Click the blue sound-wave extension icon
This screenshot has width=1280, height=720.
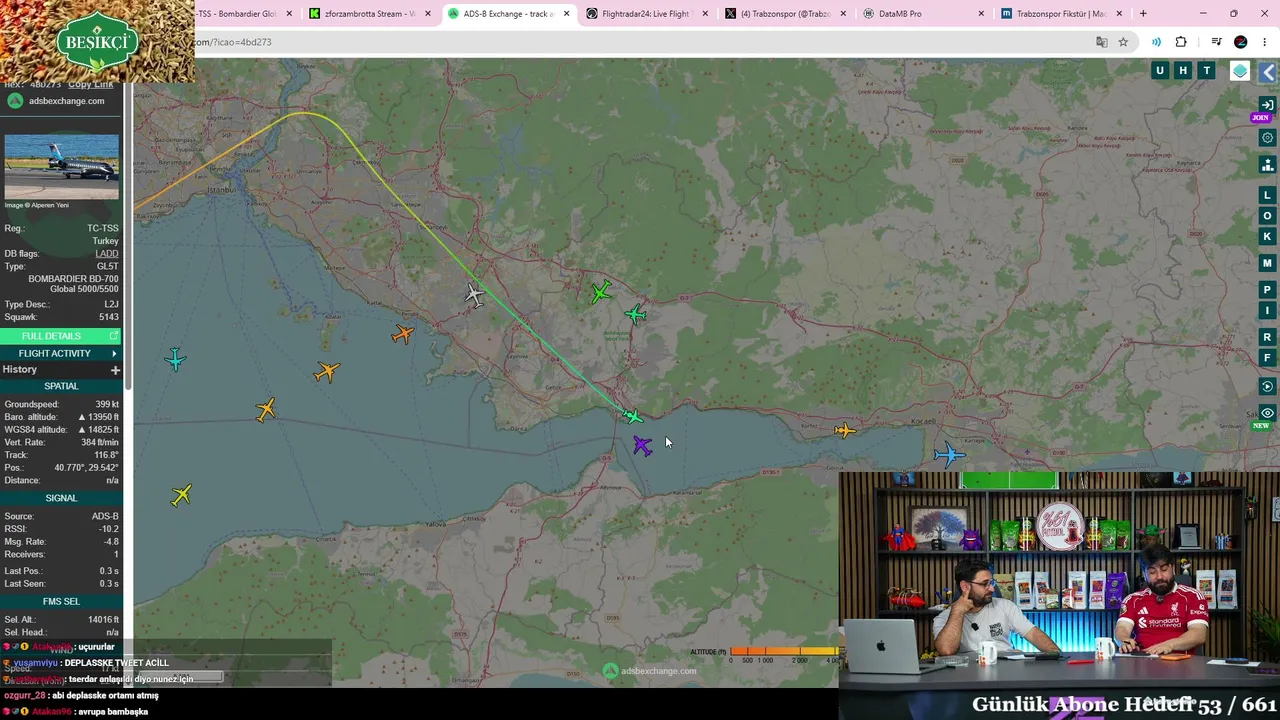1156,42
